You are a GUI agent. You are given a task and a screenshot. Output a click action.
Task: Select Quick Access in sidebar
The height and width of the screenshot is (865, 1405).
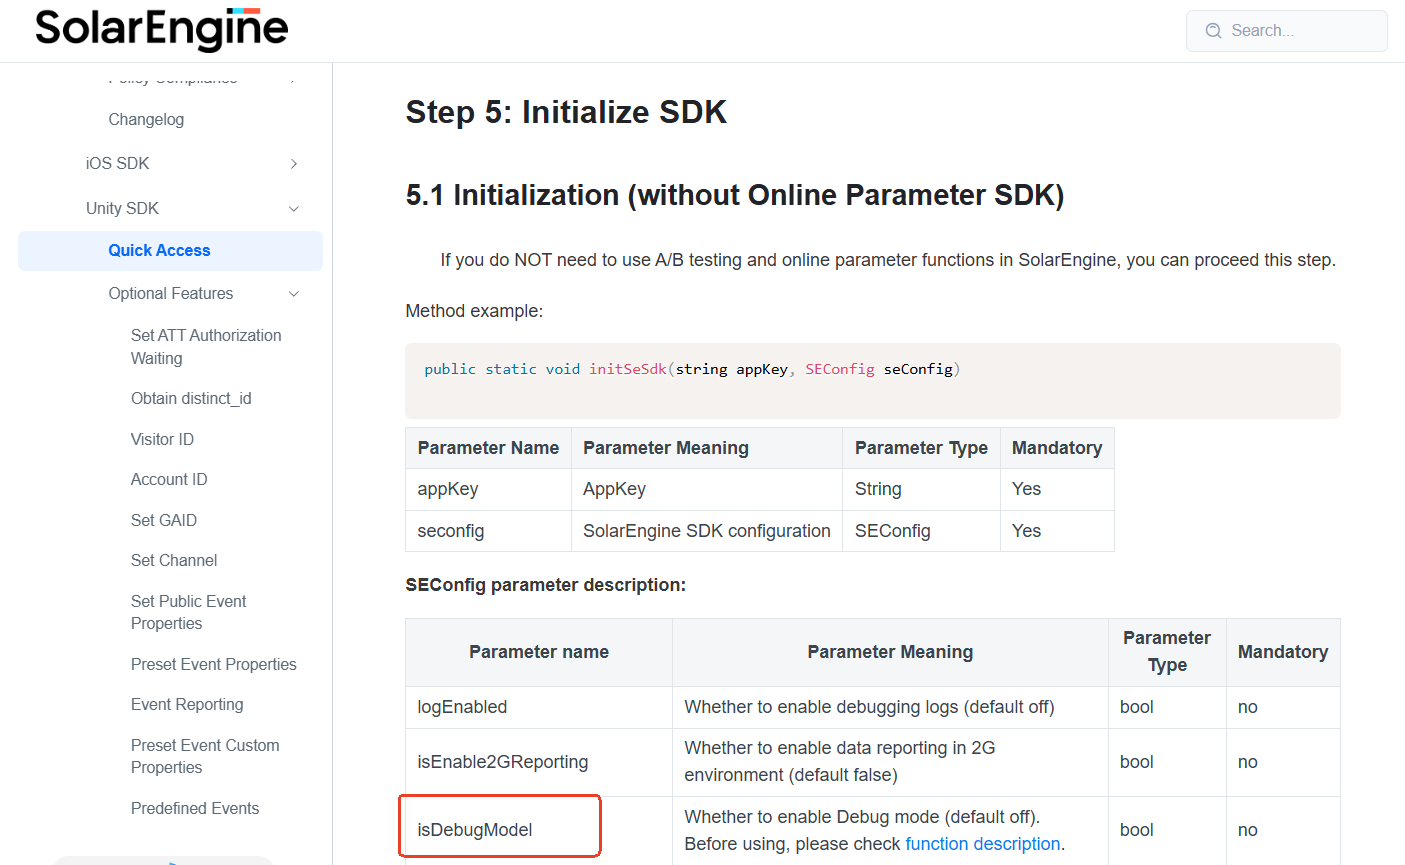[x=159, y=251]
